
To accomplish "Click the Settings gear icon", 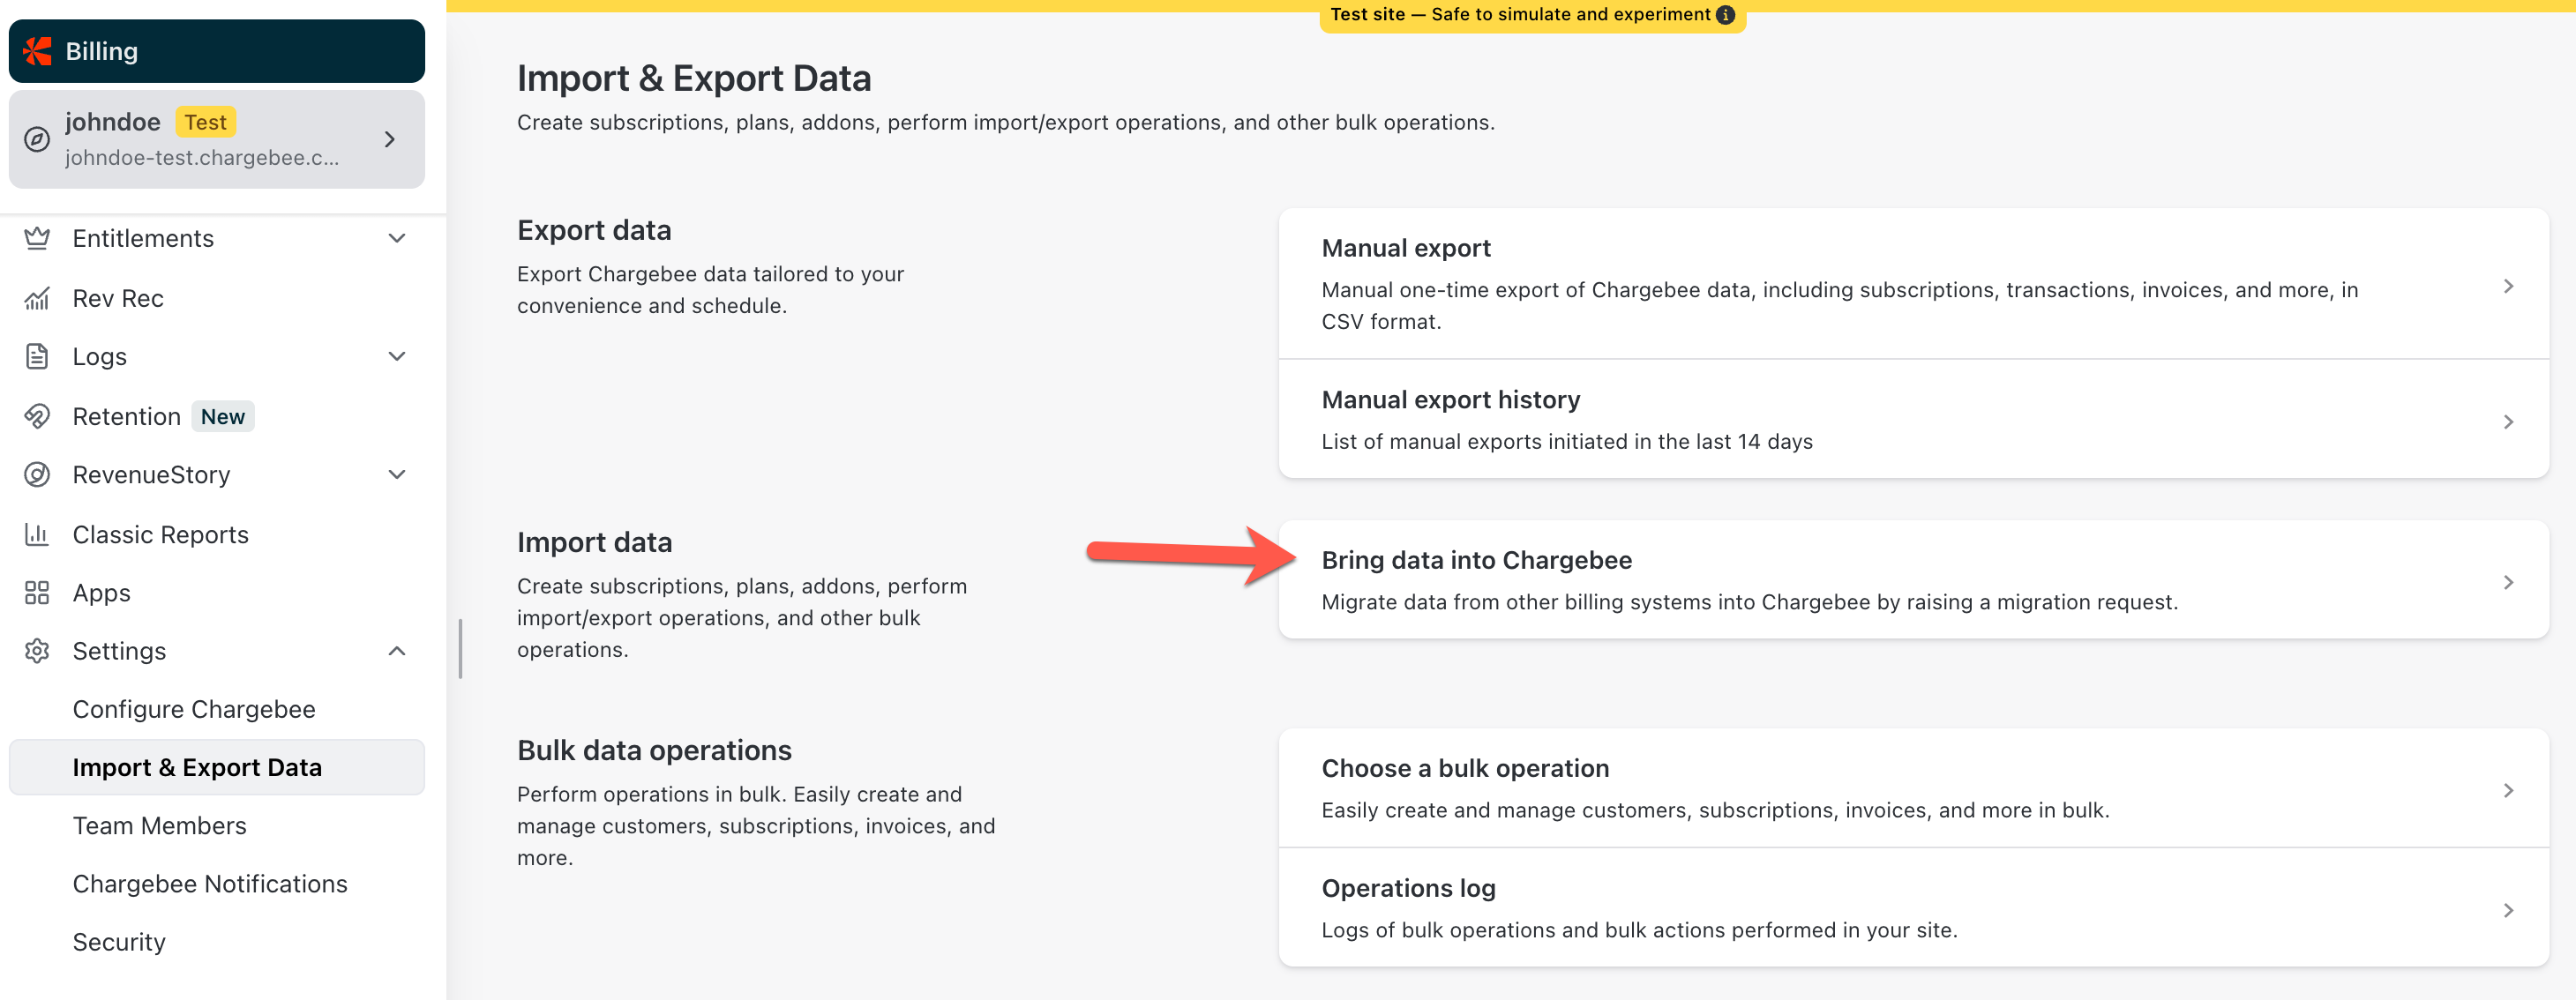I will [37, 651].
